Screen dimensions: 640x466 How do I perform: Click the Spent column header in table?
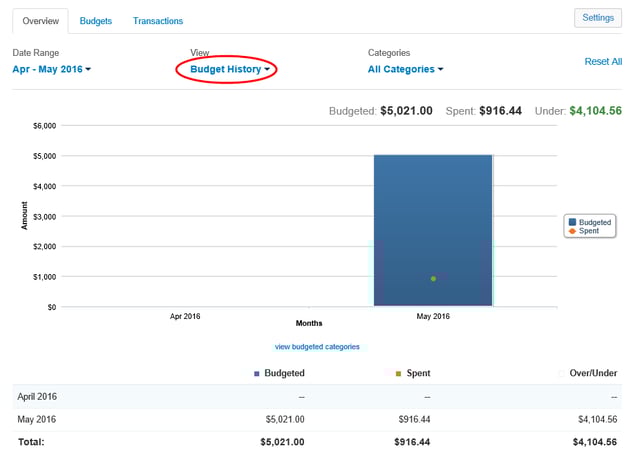(418, 373)
